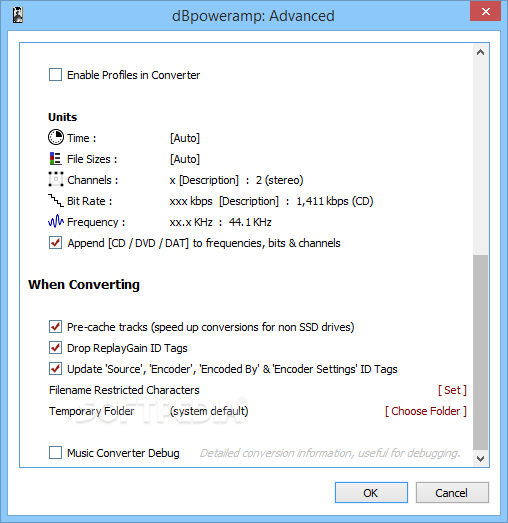Click [ Choose Folder ] for Temporary Folder

[426, 411]
